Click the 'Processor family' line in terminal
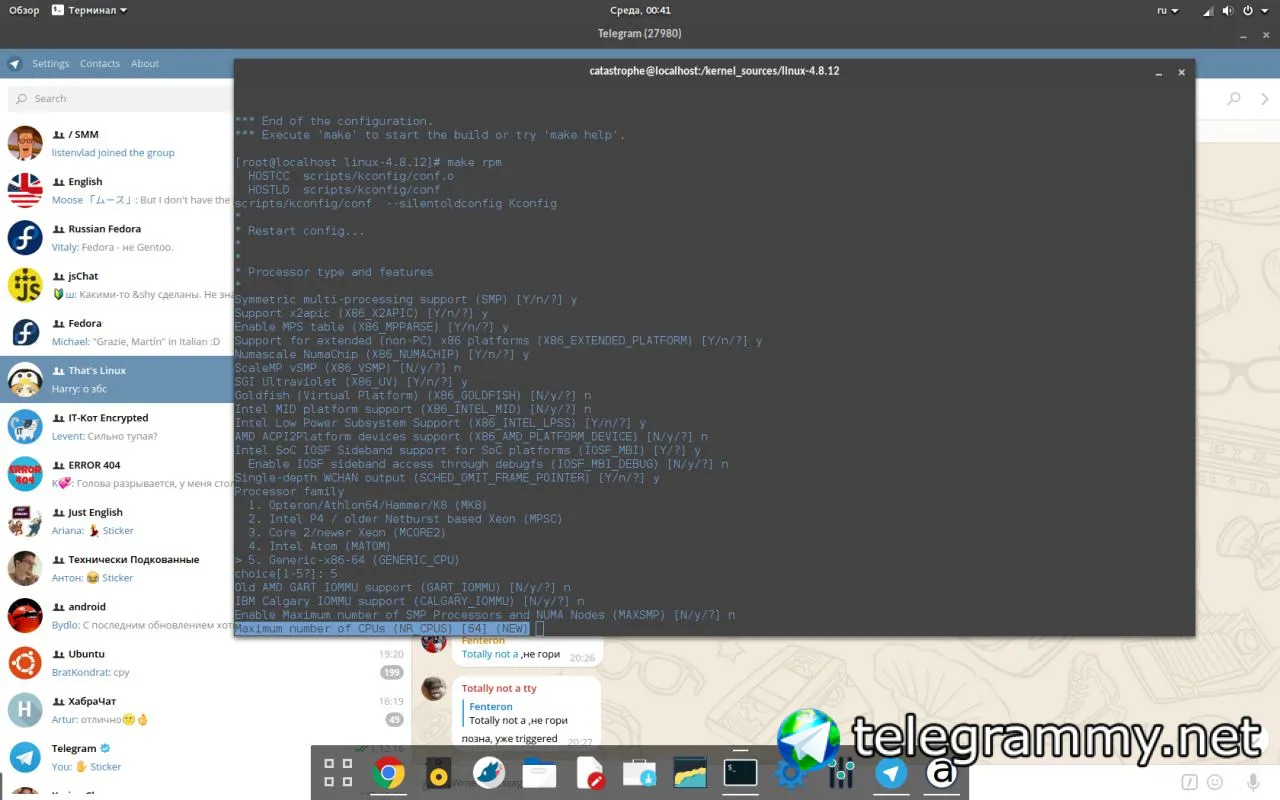Viewport: 1280px width, 800px height. pyautogui.click(x=289, y=491)
